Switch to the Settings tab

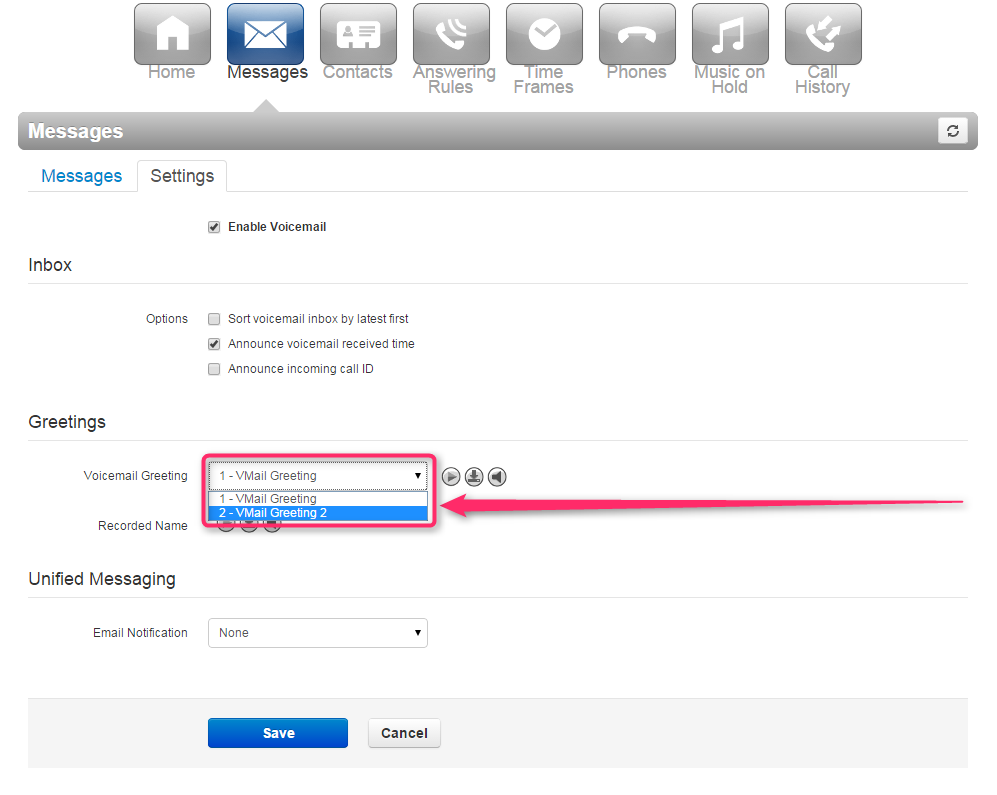(x=181, y=175)
